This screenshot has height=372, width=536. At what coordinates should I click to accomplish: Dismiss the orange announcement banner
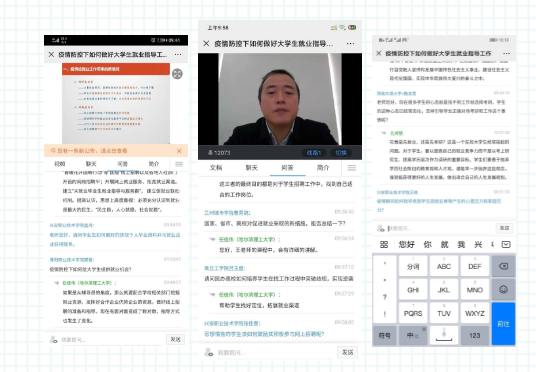[x=179, y=151]
